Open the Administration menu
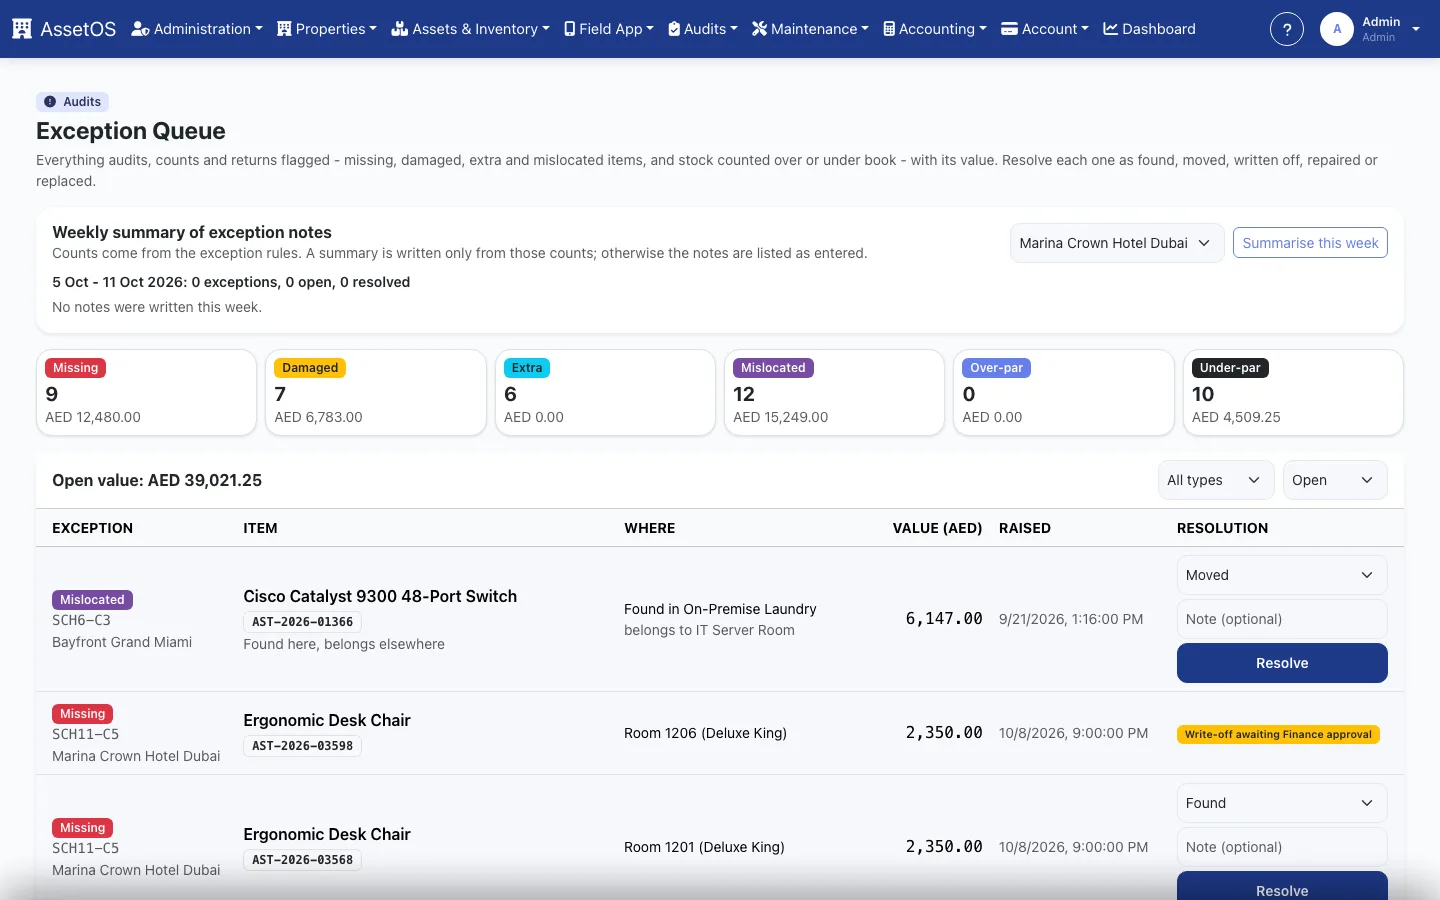Screen dimensions: 1440x900 coord(197,29)
